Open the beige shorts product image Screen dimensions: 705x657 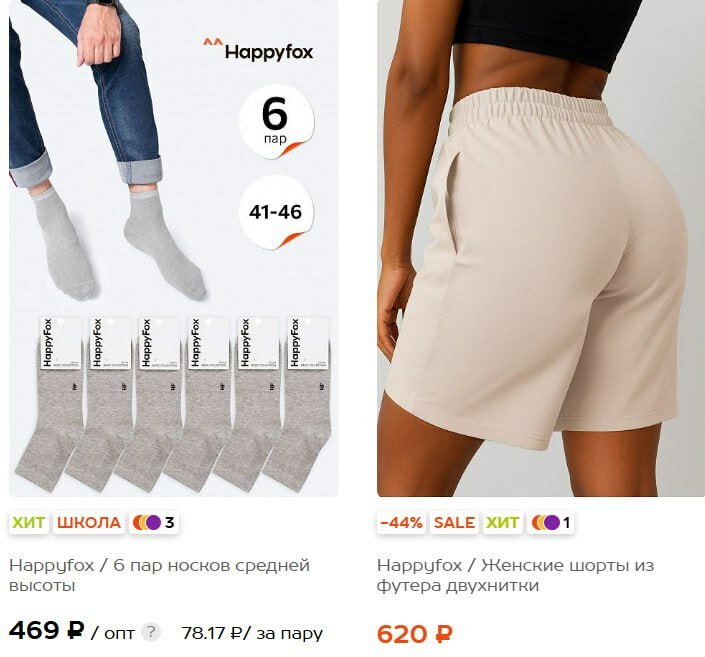(541, 249)
